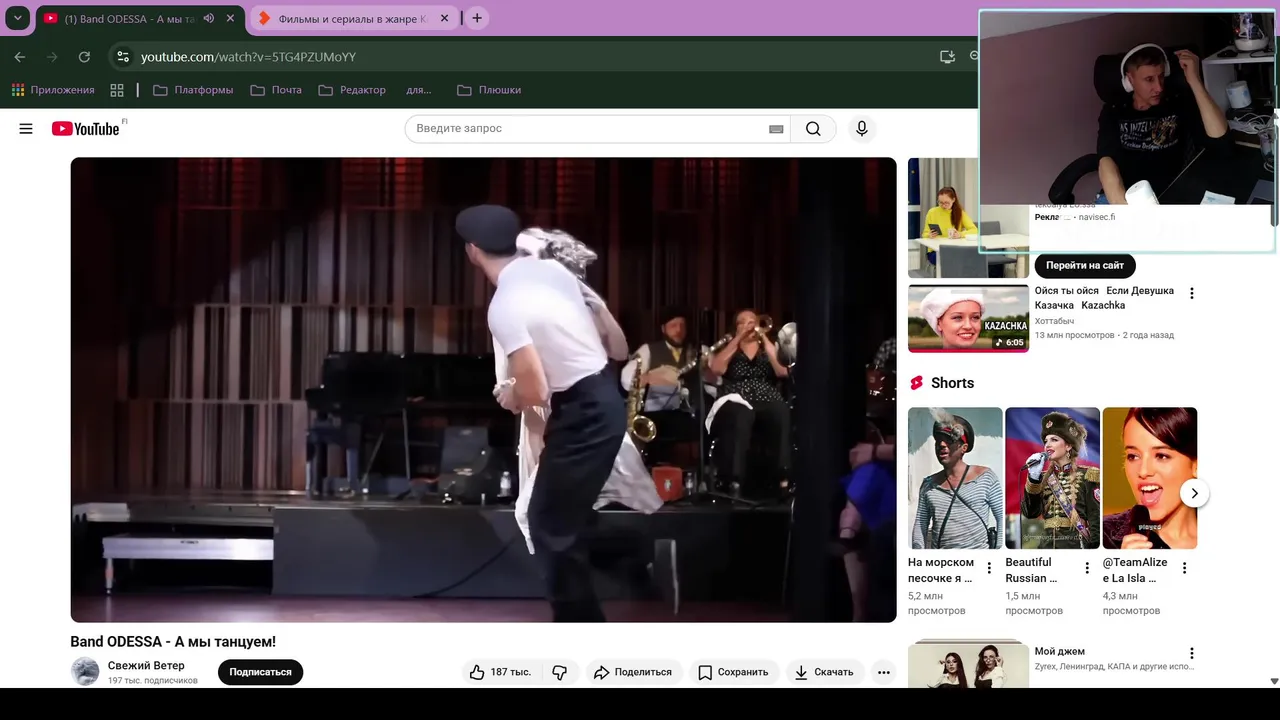Viewport: 1280px width, 720px height.
Task: Open options for Beautiful Russian short
Action: [1087, 568]
